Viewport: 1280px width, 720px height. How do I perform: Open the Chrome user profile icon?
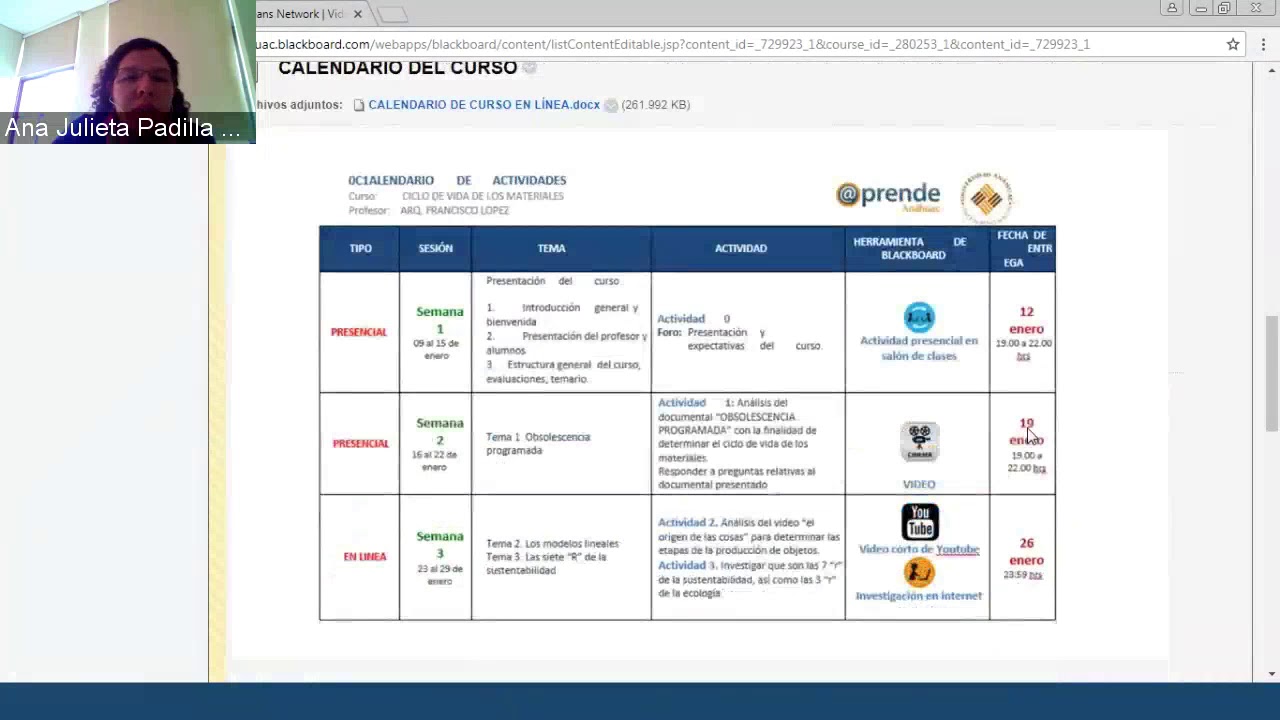(x=1171, y=8)
